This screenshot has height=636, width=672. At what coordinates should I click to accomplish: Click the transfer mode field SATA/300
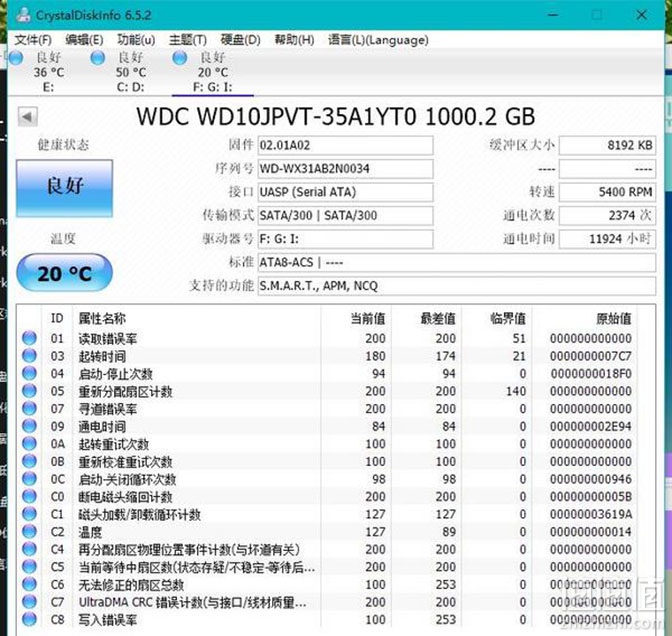[345, 216]
